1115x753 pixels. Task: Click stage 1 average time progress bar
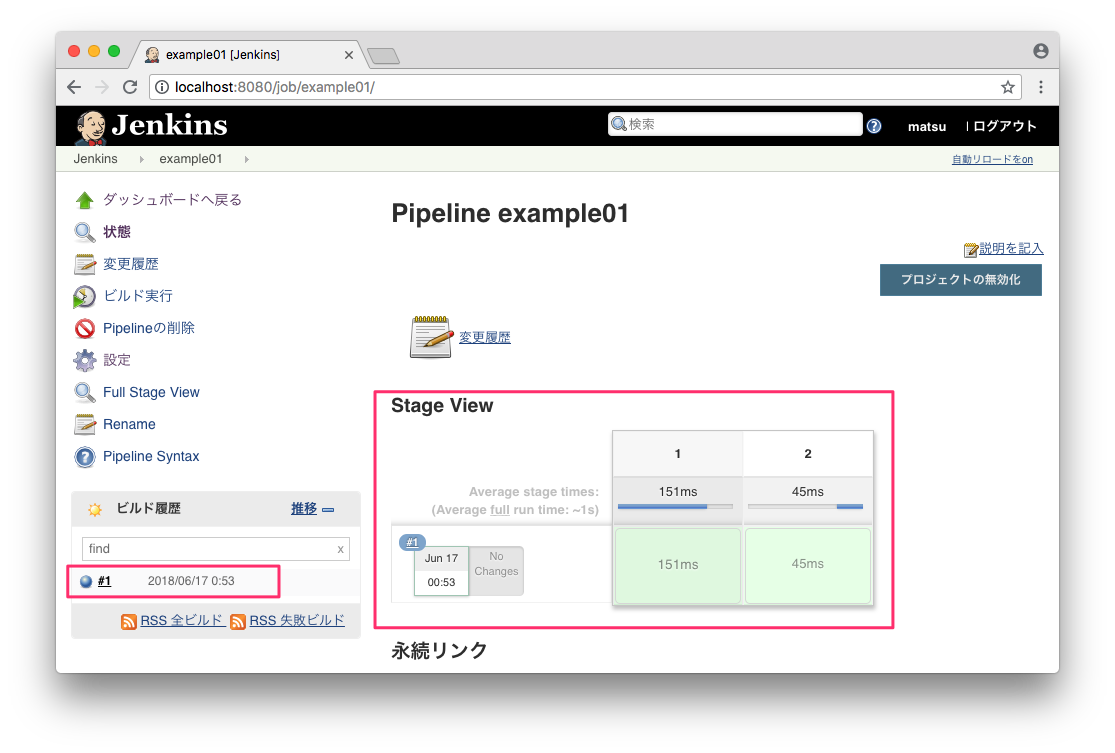[x=675, y=507]
